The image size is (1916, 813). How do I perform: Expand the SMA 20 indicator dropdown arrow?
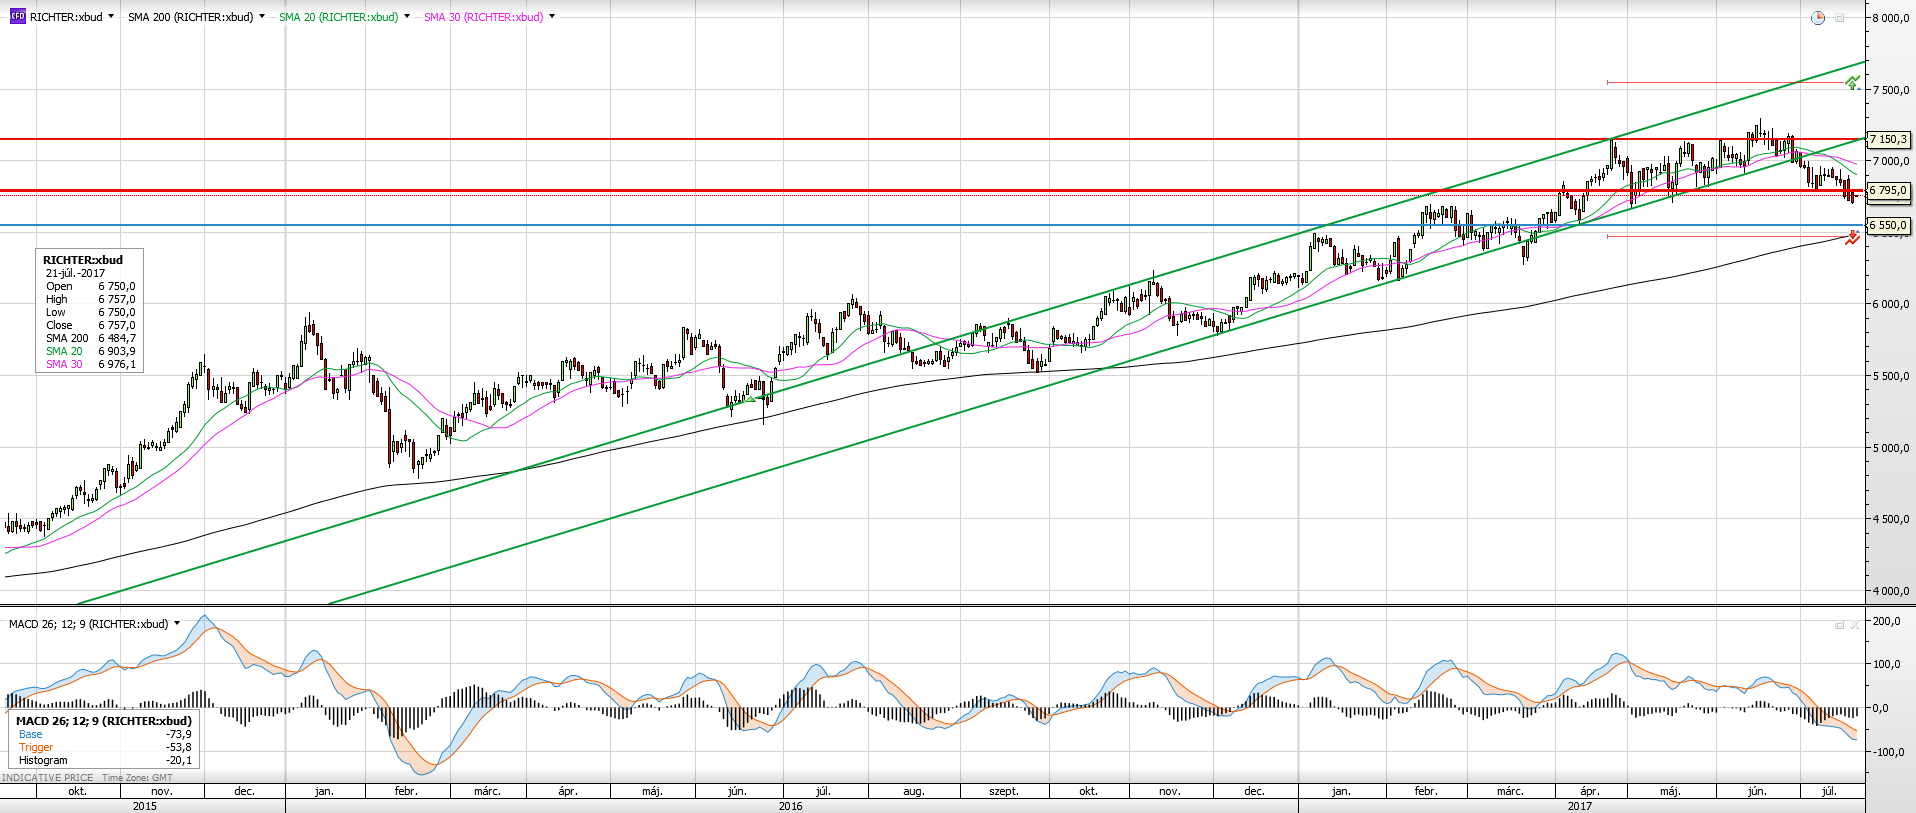[x=407, y=17]
